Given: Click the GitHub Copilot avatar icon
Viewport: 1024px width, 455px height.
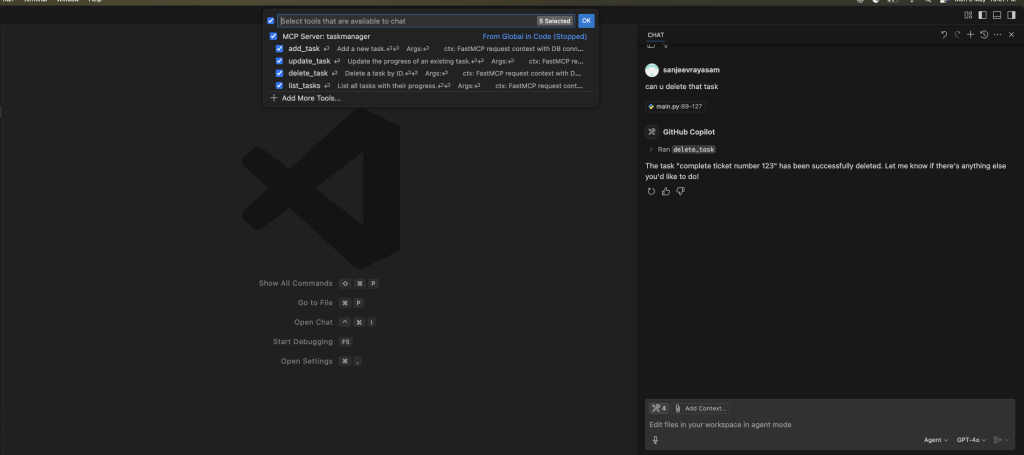Looking at the screenshot, I should pos(652,132).
